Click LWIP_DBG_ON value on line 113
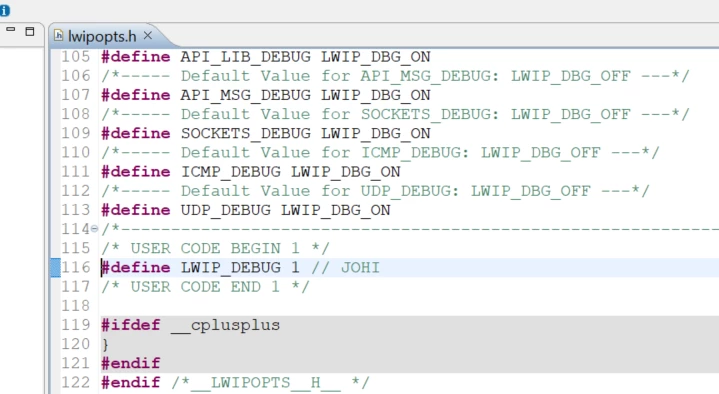The width and height of the screenshot is (719, 394). tap(336, 210)
